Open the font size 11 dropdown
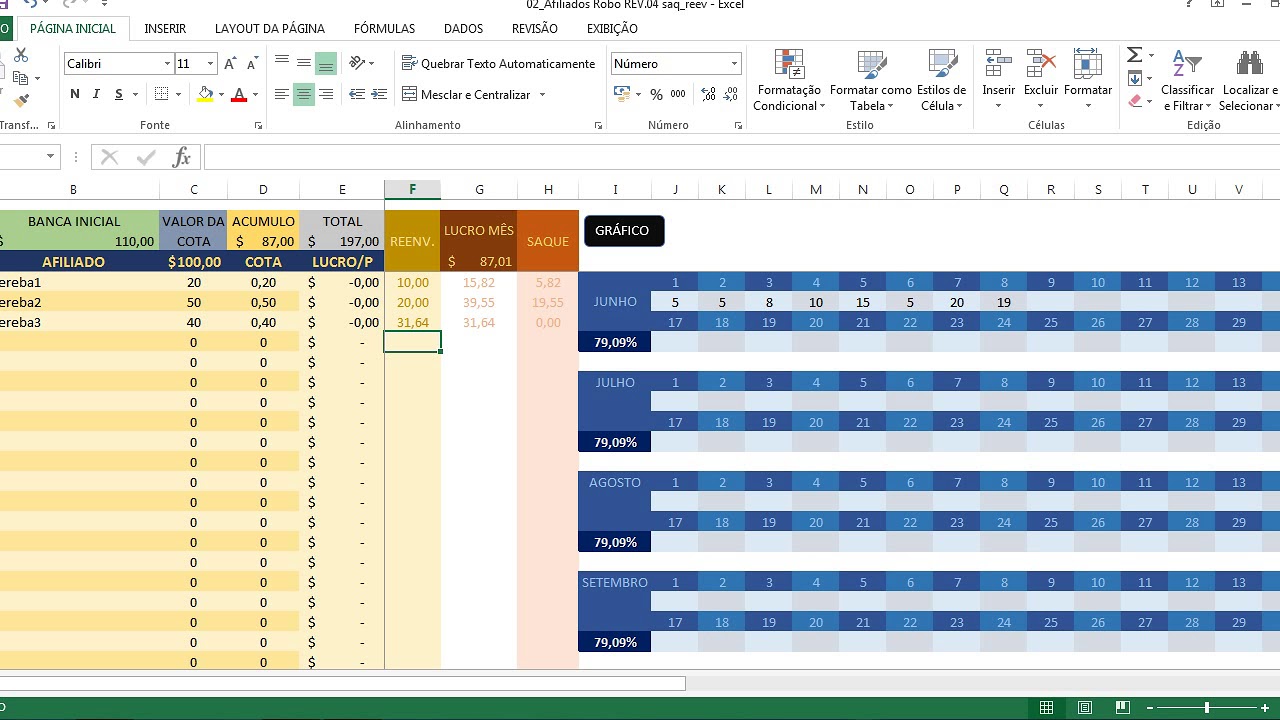Image resolution: width=1280 pixels, height=720 pixels. [210, 64]
